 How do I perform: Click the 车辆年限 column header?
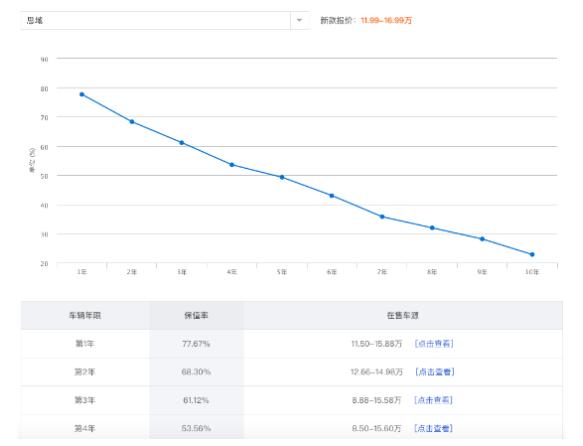pyautogui.click(x=85, y=316)
